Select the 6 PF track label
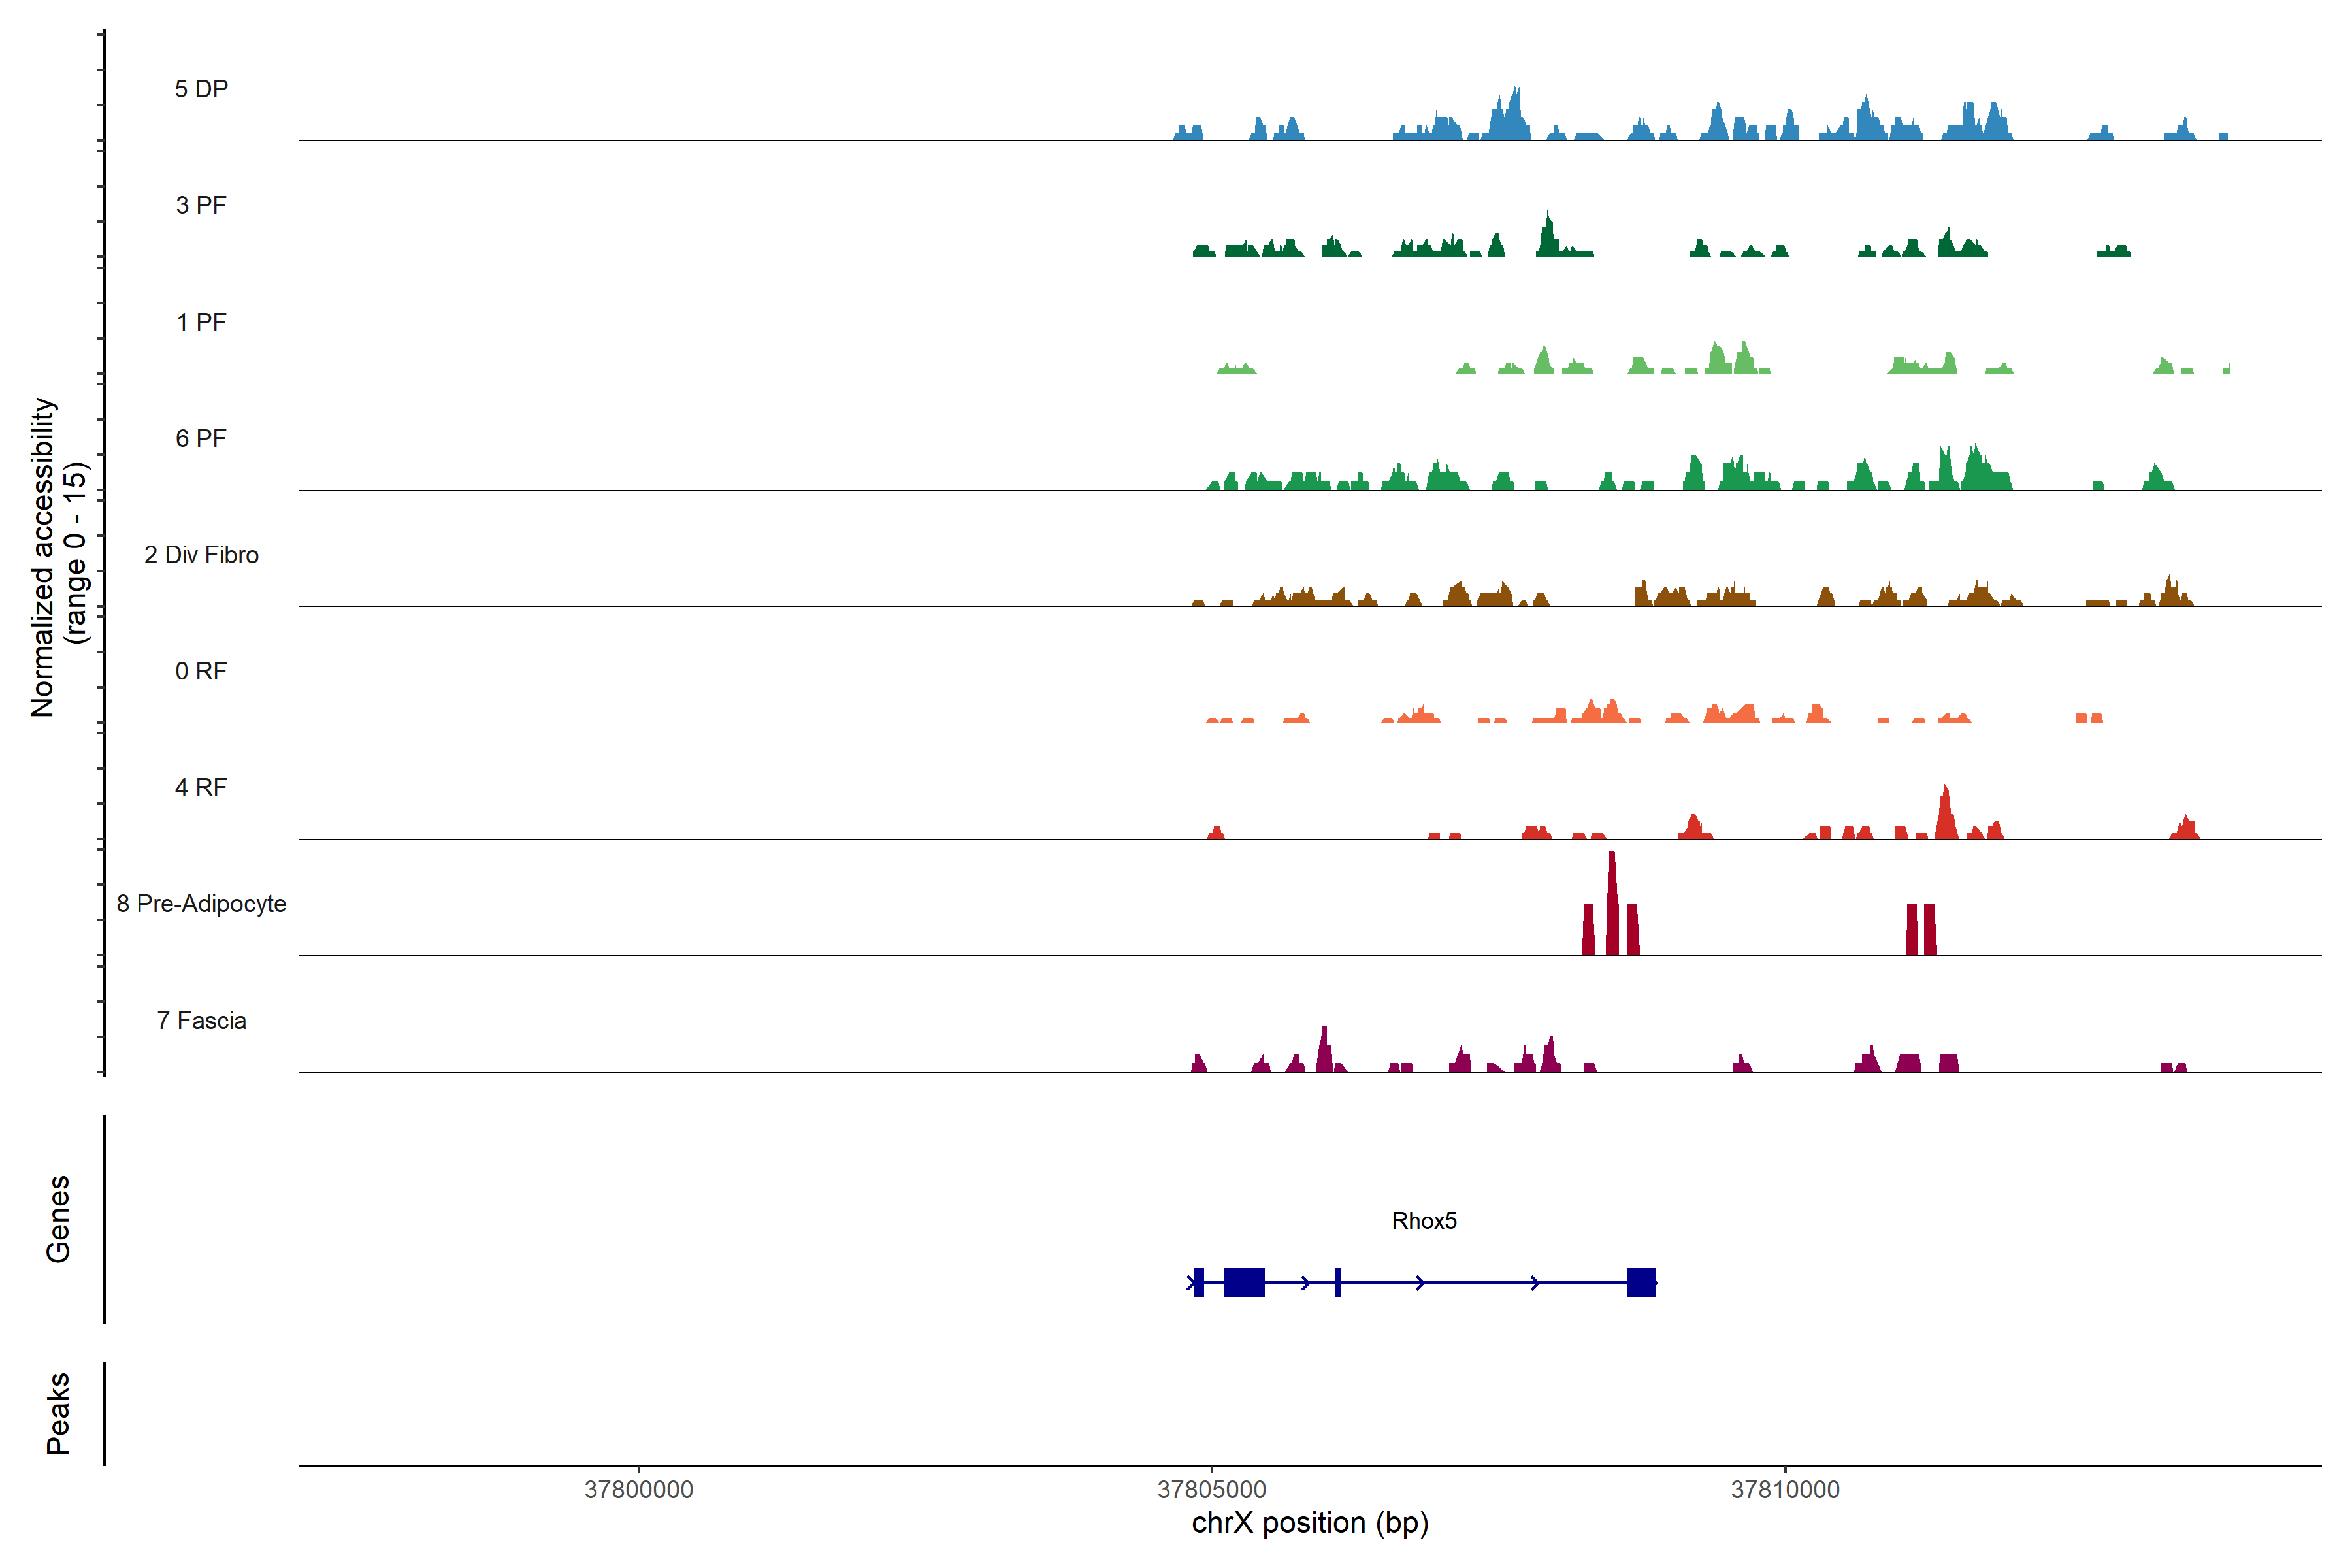This screenshot has width=2352, height=1568. 201,438
